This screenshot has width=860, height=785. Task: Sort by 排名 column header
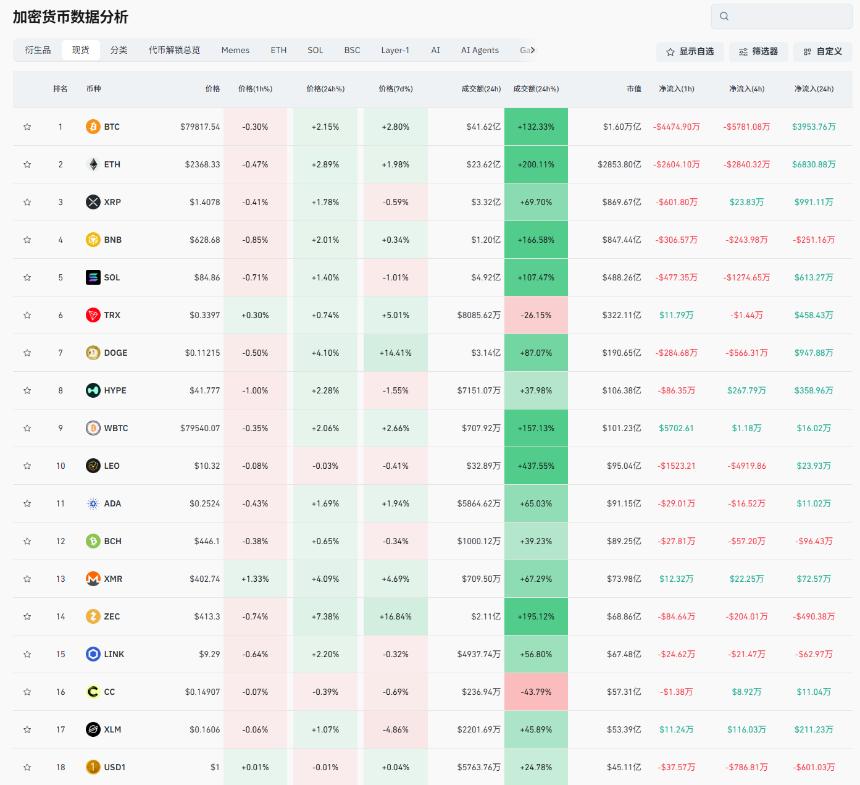click(x=60, y=88)
